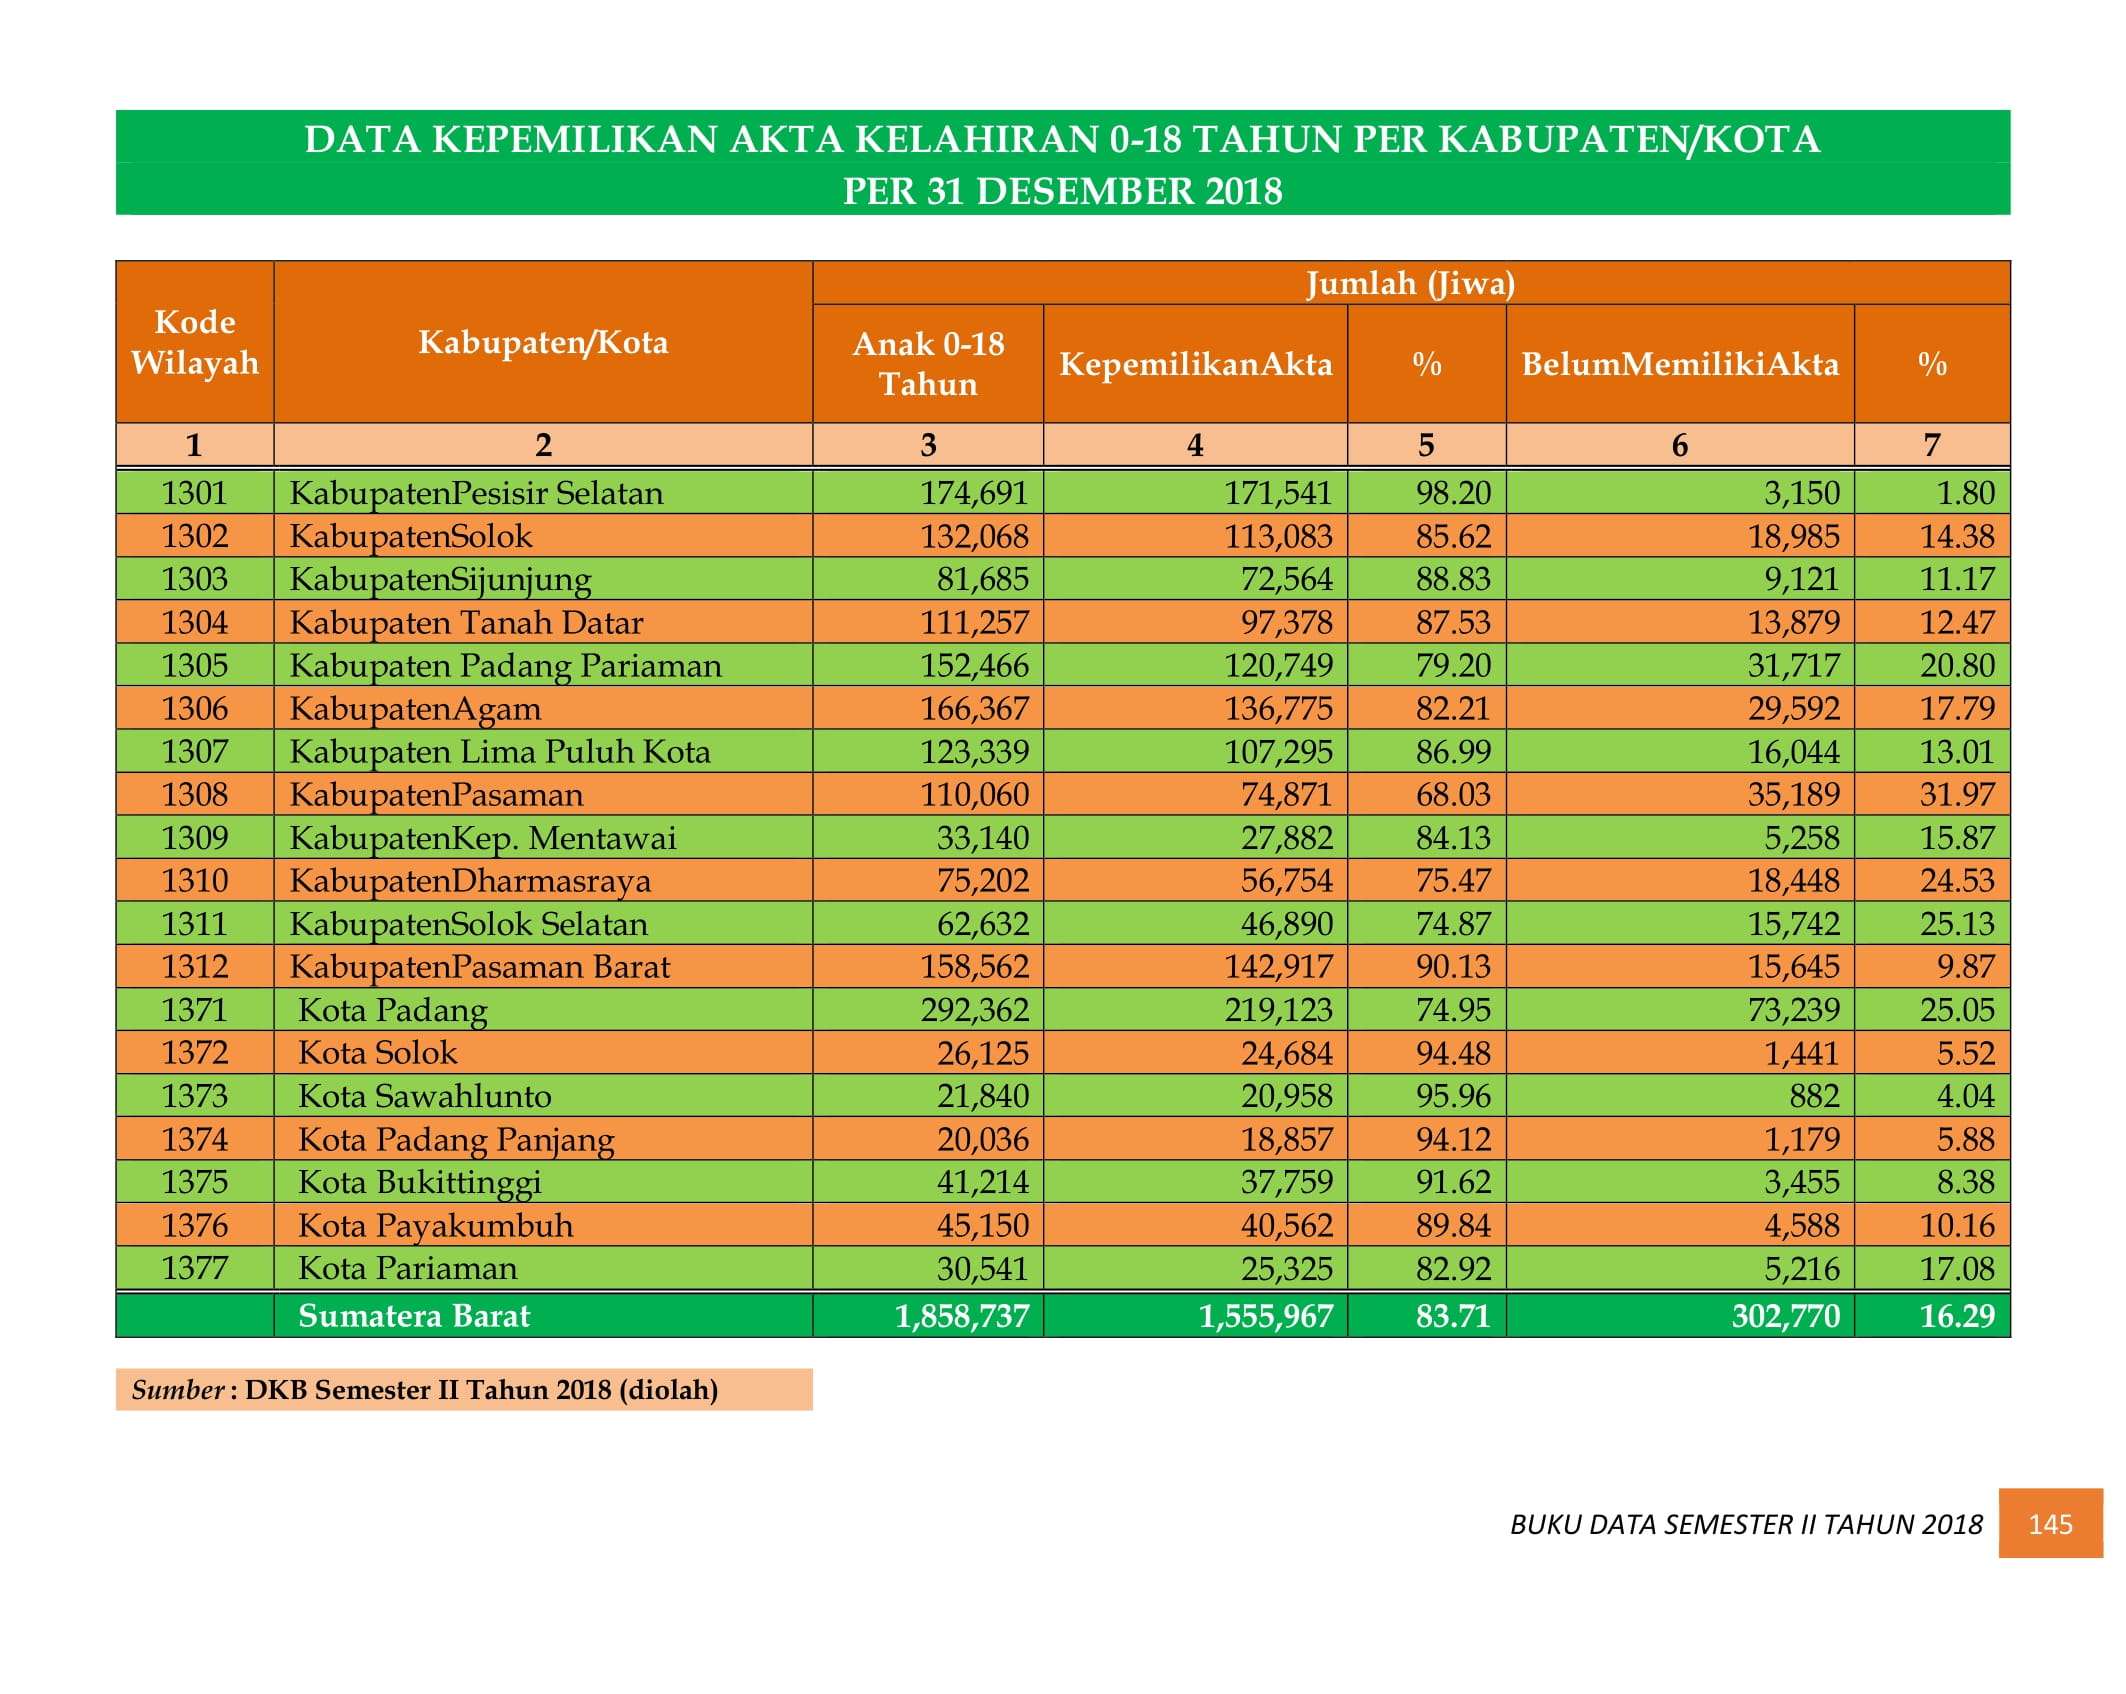Select the code cell '1308'
2126x1694 pixels.
(195, 794)
